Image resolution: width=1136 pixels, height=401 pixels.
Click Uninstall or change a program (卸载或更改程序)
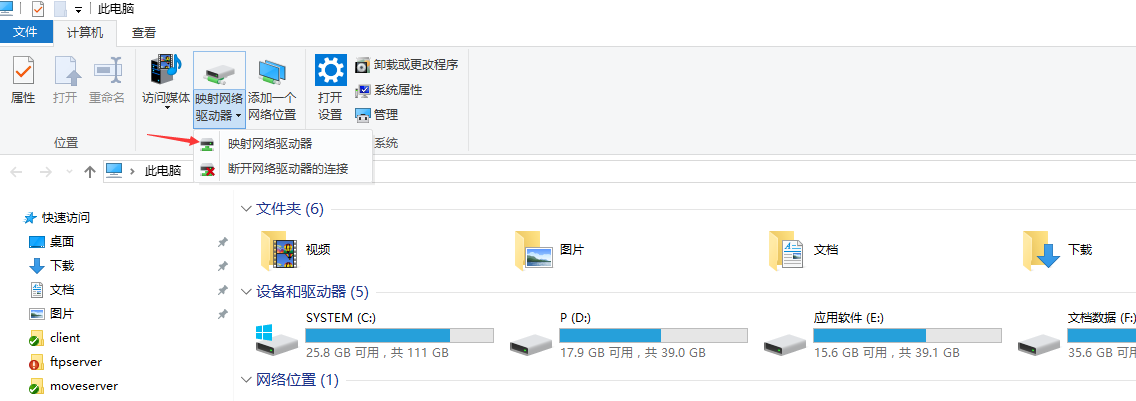click(x=407, y=65)
